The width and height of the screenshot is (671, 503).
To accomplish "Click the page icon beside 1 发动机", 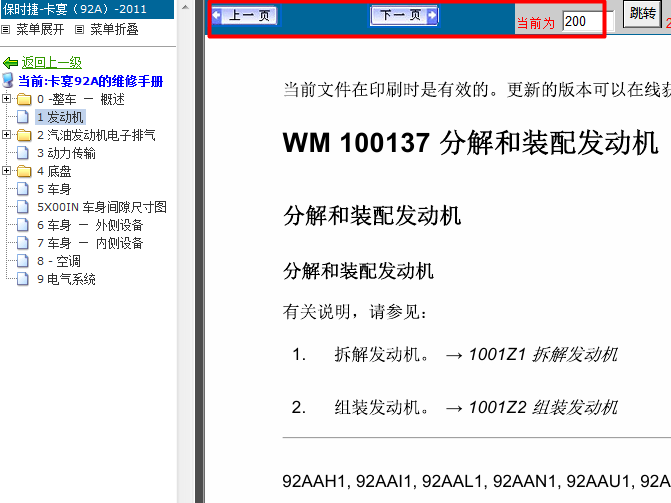I will click(23, 117).
